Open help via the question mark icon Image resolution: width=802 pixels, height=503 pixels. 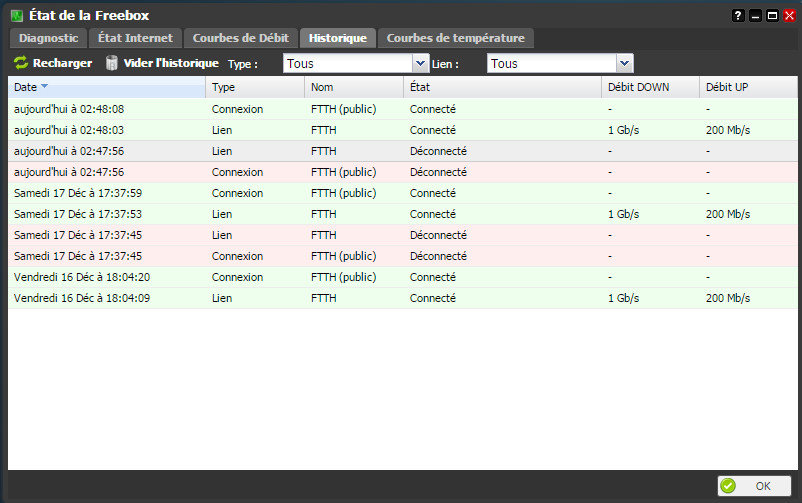(738, 16)
